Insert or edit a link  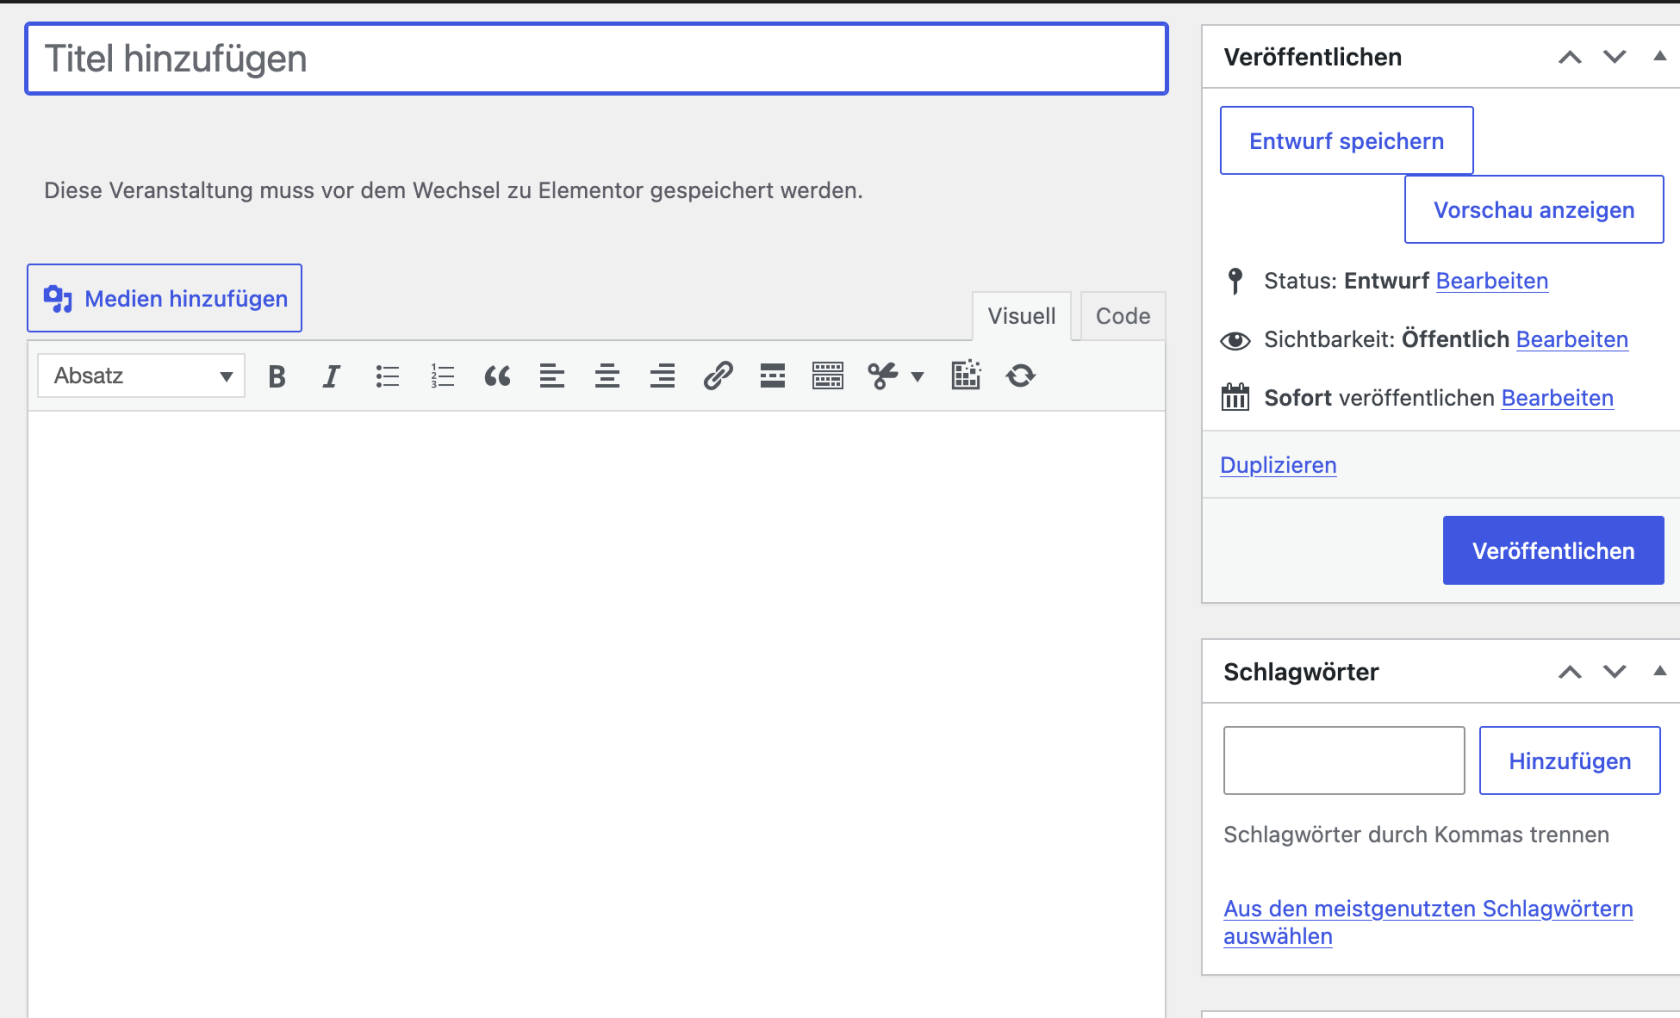click(718, 376)
